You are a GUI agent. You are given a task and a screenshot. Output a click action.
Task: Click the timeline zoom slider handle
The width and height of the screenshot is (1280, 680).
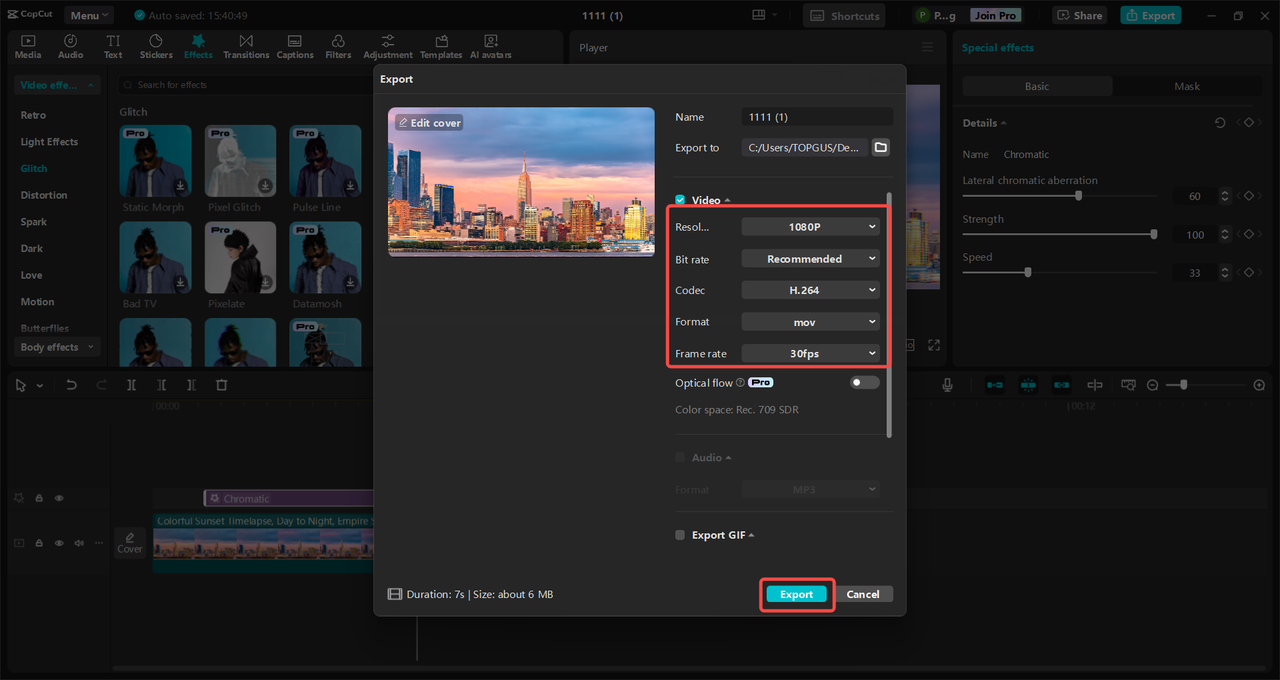point(1184,385)
